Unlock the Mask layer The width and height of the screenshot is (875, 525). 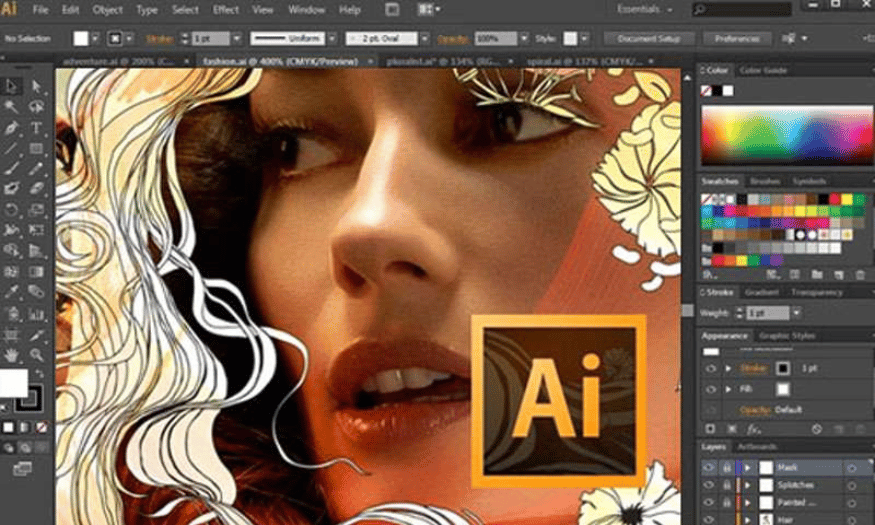(727, 468)
